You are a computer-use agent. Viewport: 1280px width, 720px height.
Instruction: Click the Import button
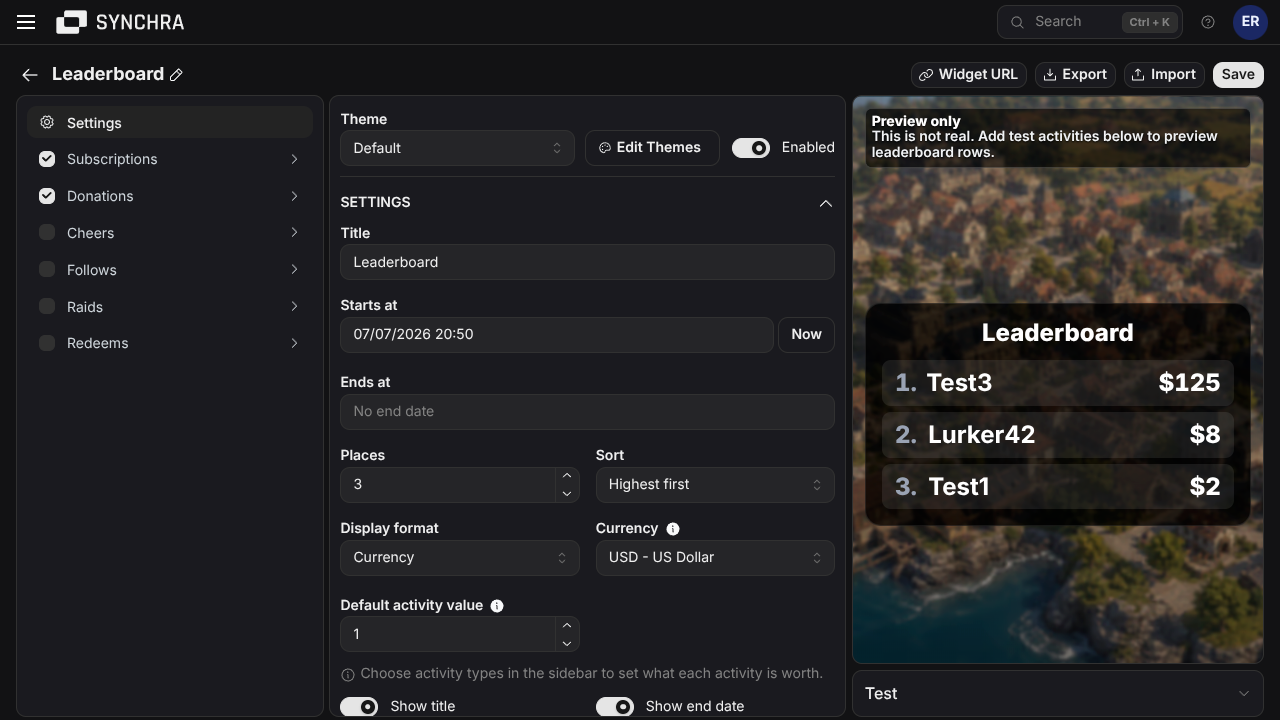(1164, 75)
